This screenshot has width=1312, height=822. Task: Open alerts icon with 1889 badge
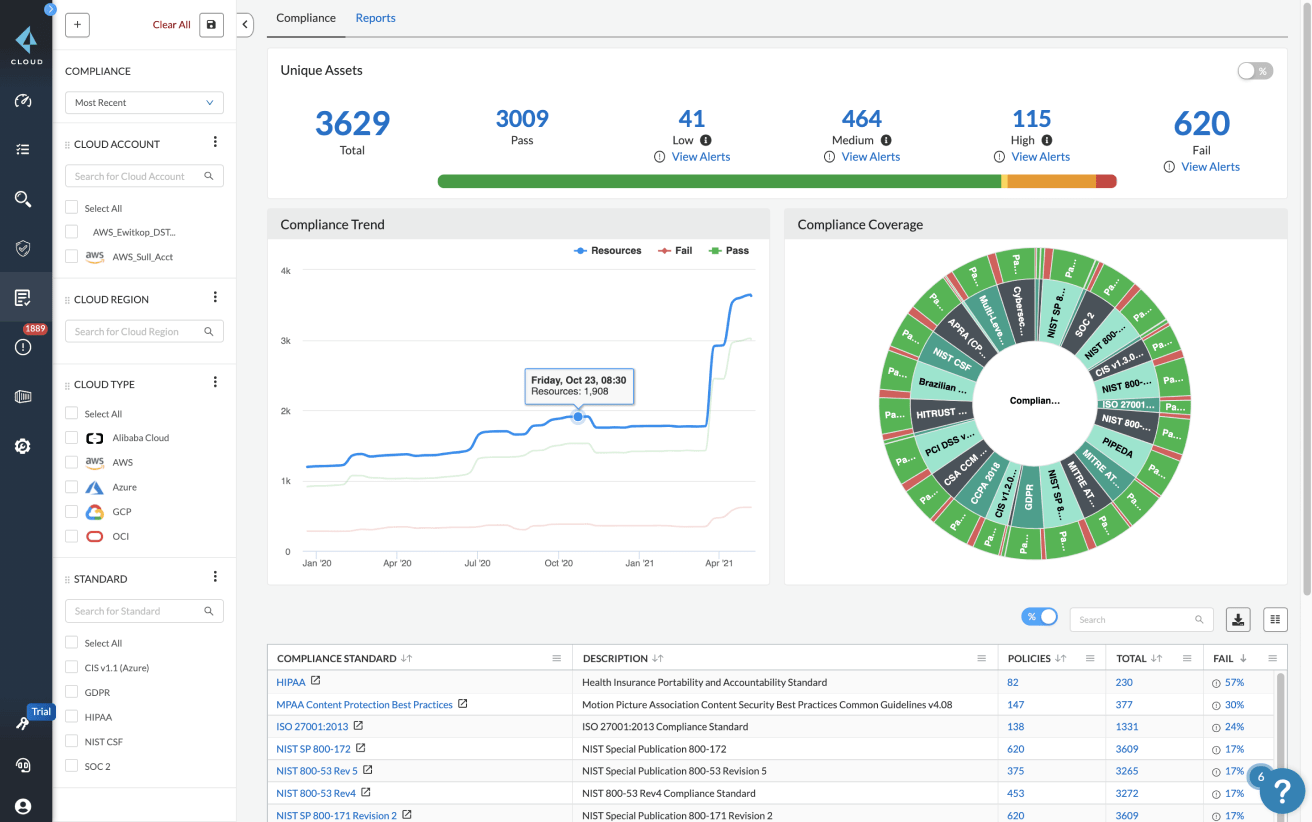coord(23,346)
